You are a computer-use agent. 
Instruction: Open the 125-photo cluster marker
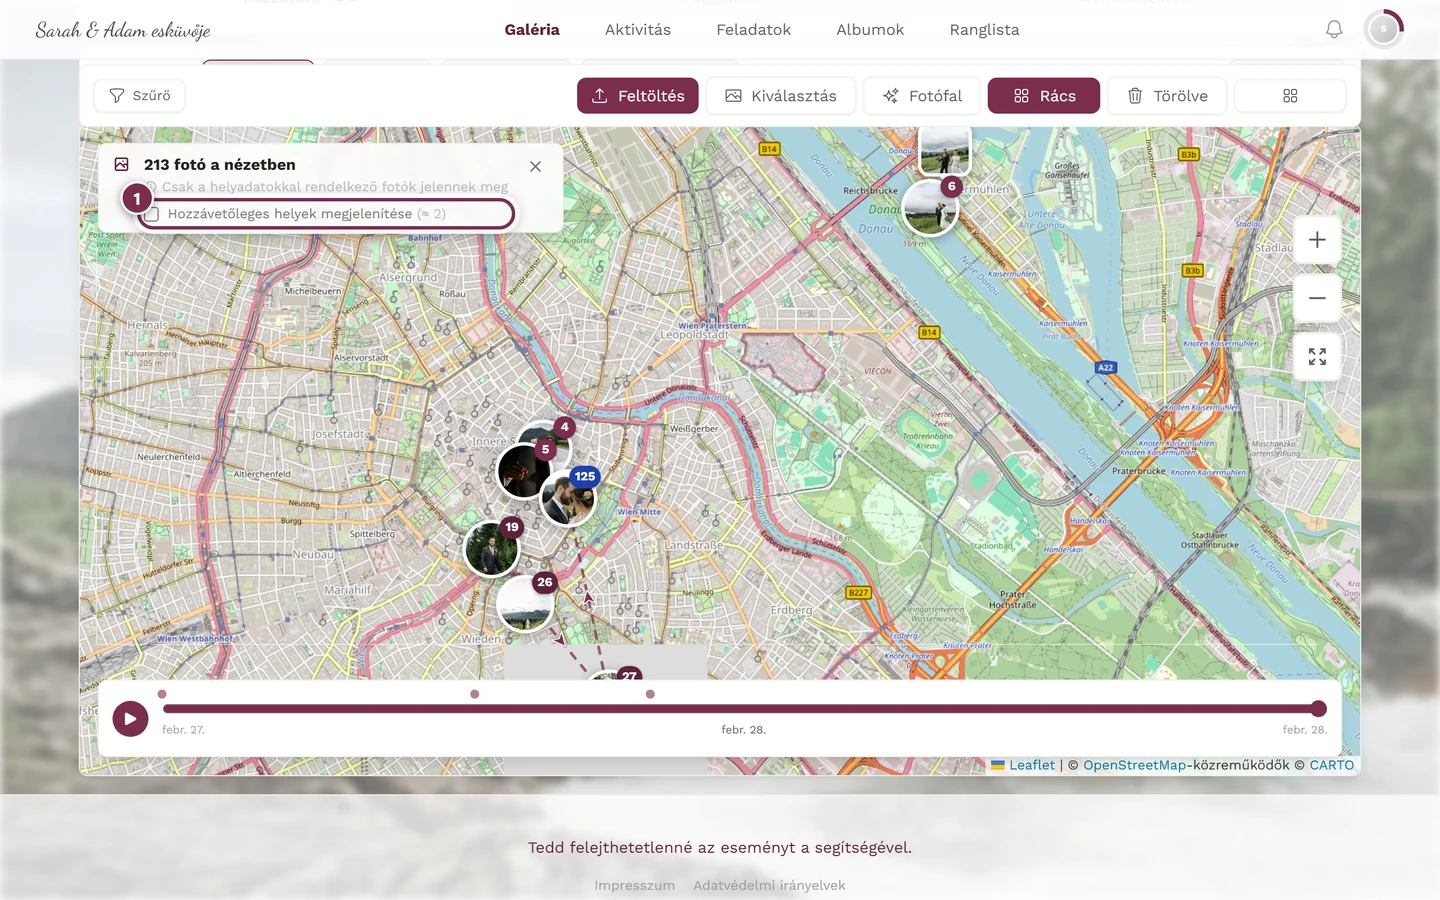[x=569, y=496]
